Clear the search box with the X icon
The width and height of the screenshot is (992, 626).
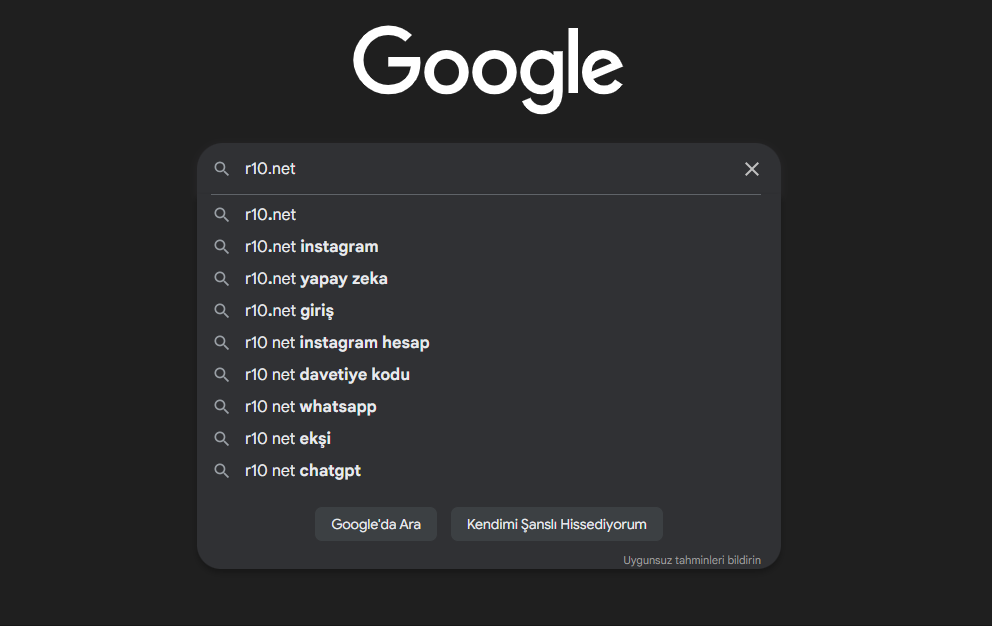[x=752, y=169]
